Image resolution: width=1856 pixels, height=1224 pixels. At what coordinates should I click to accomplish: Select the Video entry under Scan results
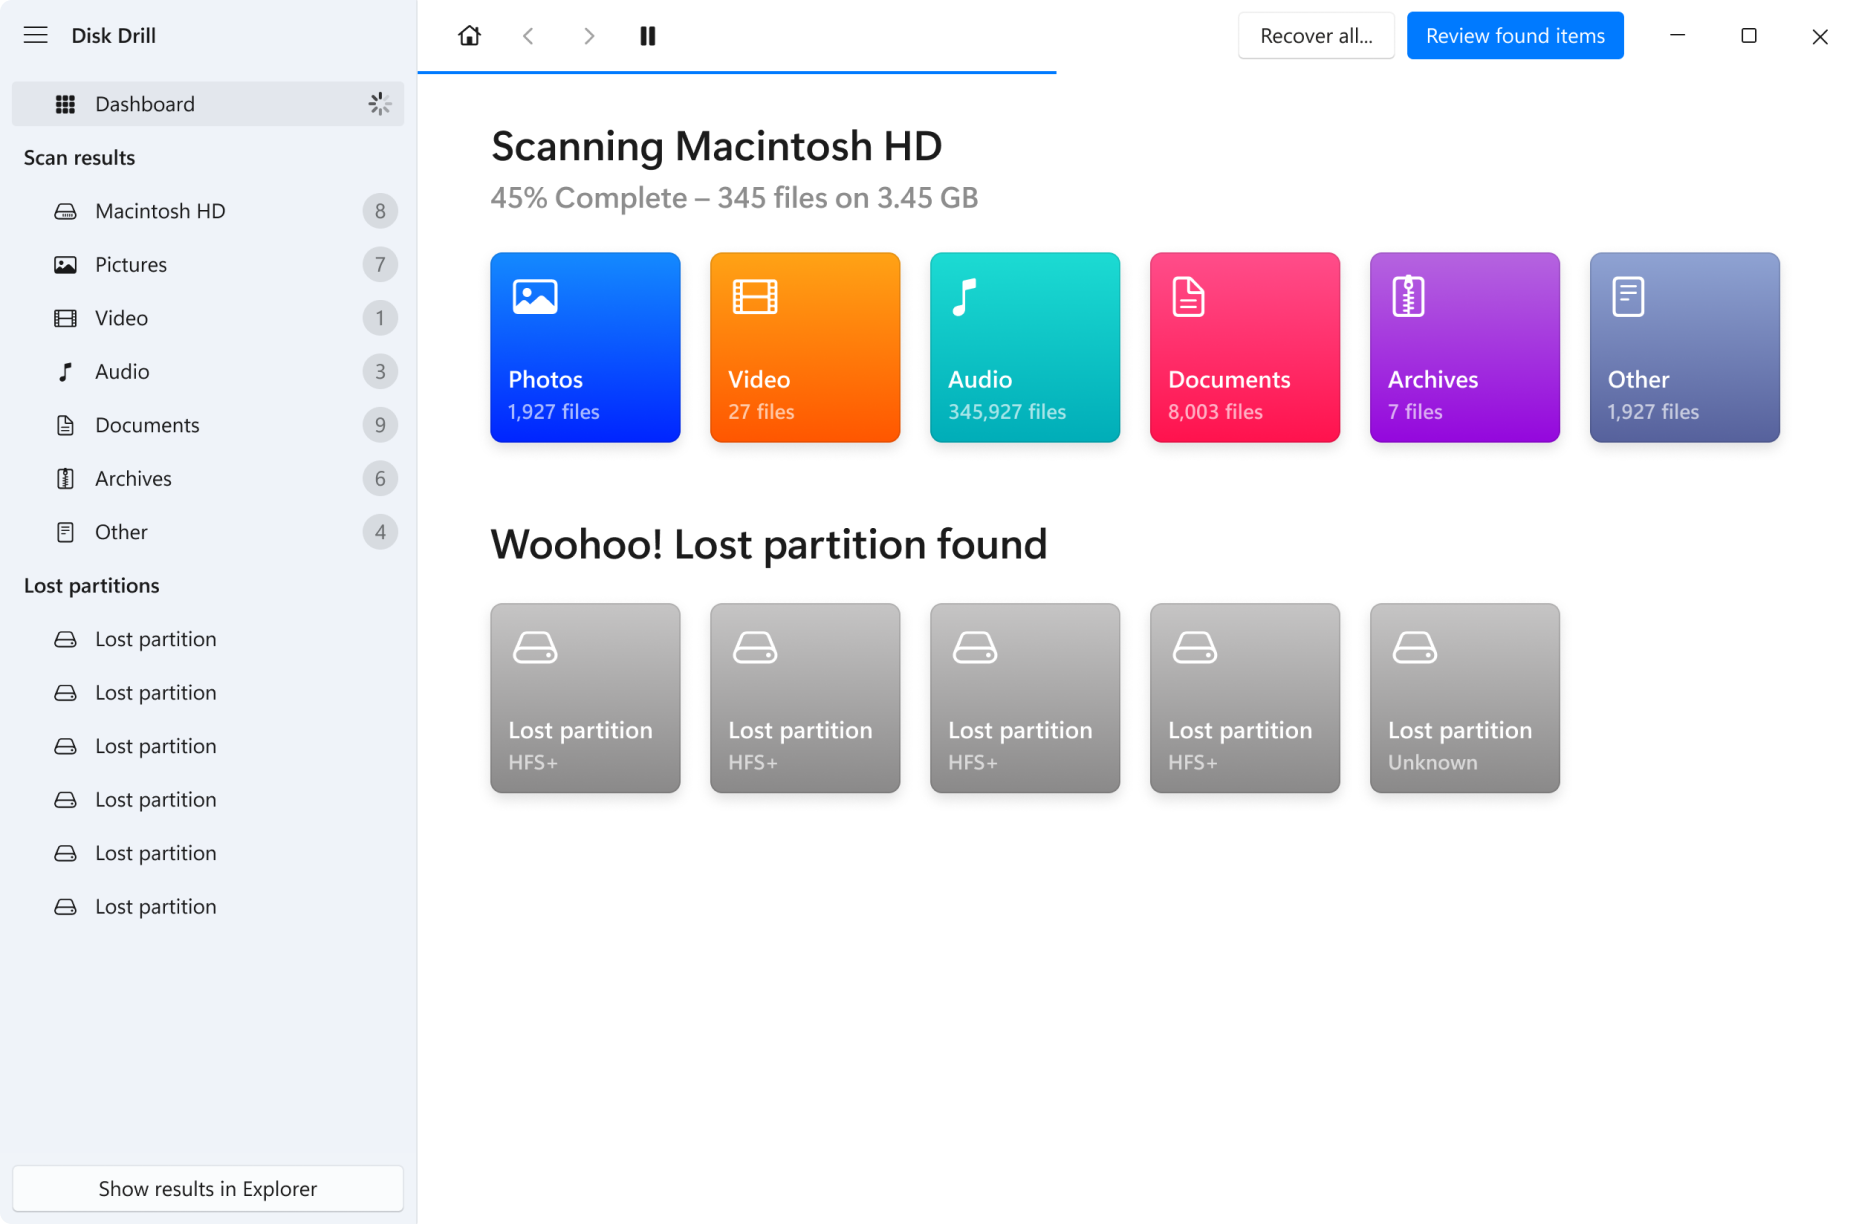(122, 317)
